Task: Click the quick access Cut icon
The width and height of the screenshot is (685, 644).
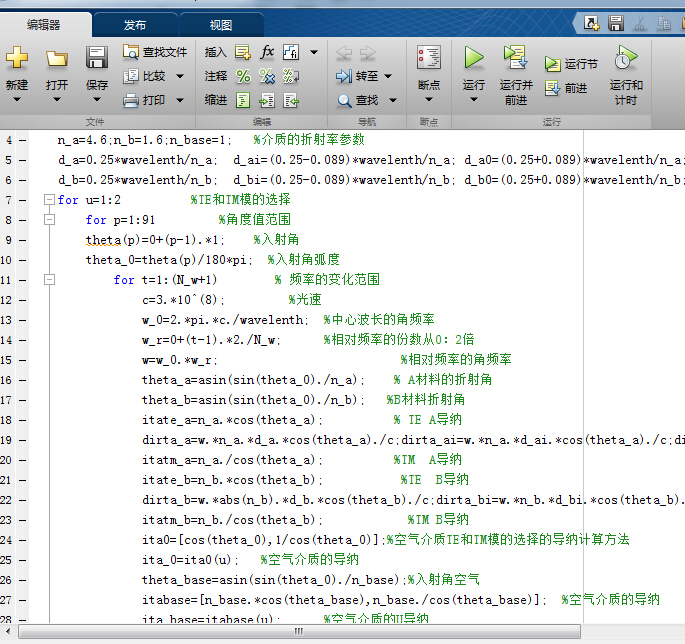Action: pos(640,23)
